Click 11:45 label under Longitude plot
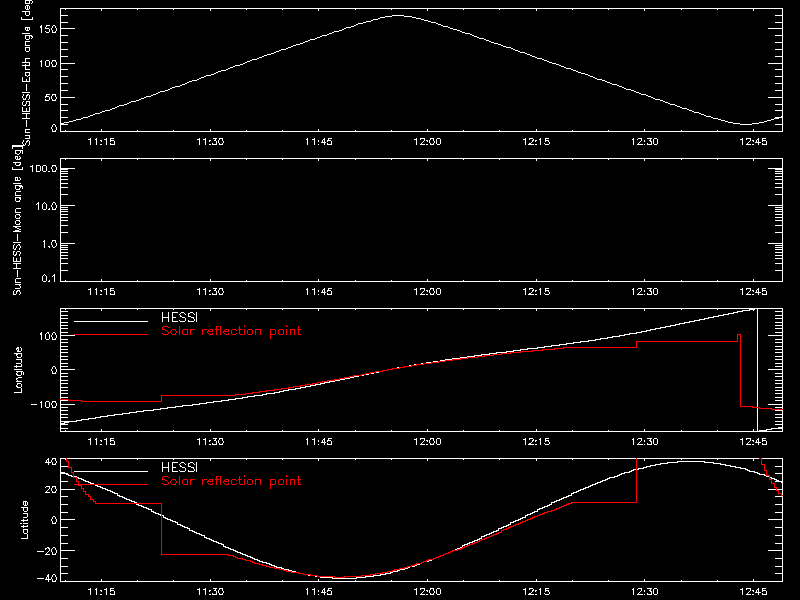 (319, 442)
